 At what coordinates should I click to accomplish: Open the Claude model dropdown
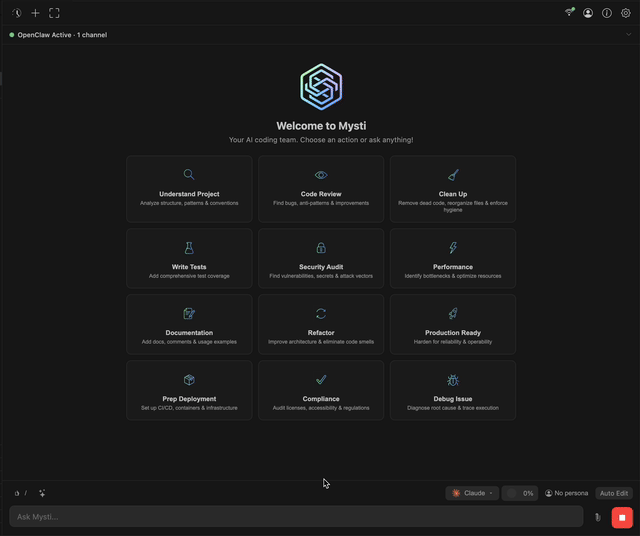[x=472, y=493]
